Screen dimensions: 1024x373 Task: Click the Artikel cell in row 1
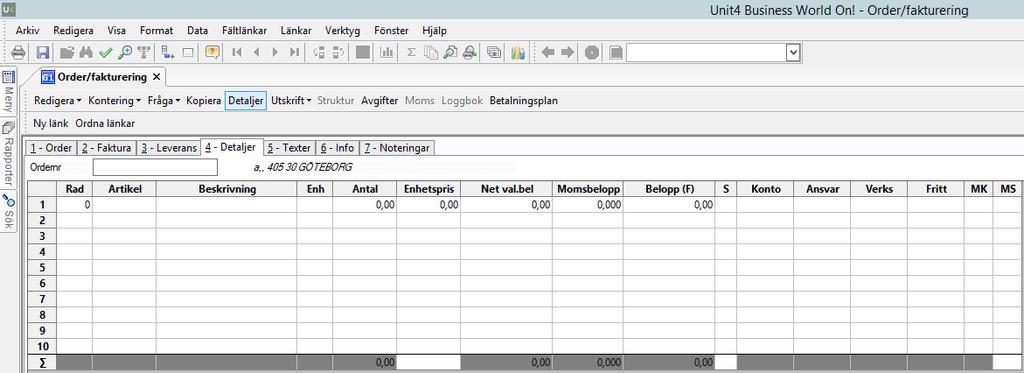click(x=124, y=204)
